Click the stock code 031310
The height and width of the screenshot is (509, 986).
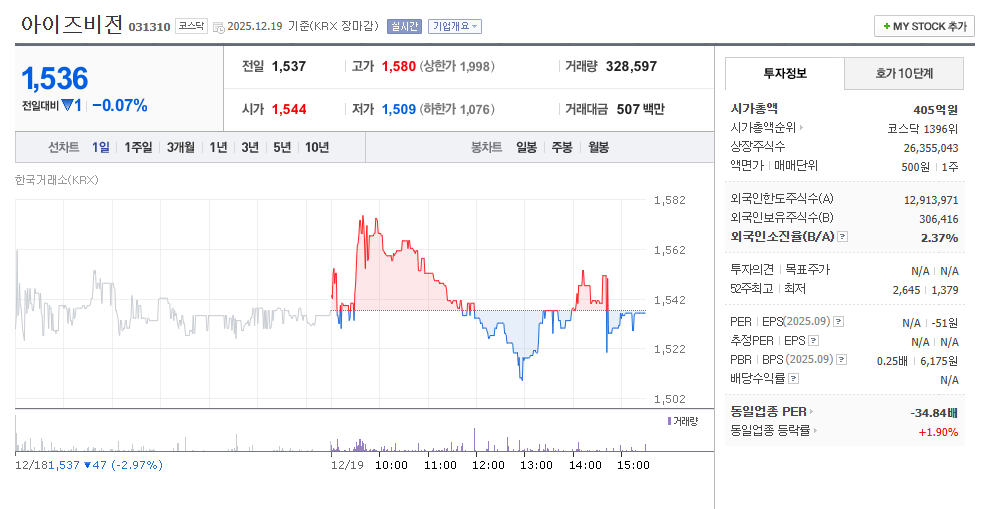pyautogui.click(x=150, y=27)
